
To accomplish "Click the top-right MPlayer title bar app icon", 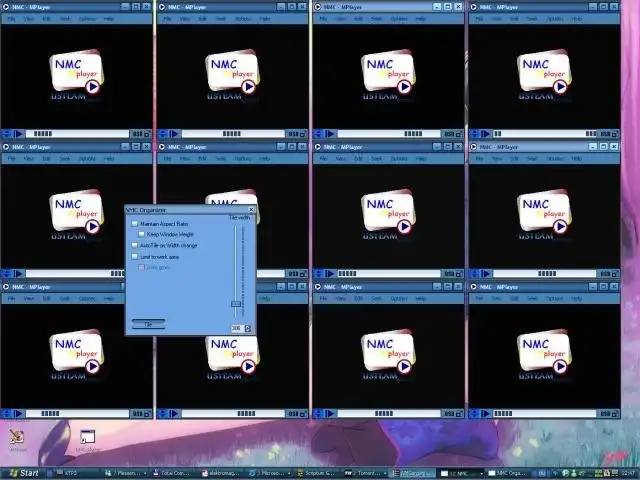I will click(473, 7).
